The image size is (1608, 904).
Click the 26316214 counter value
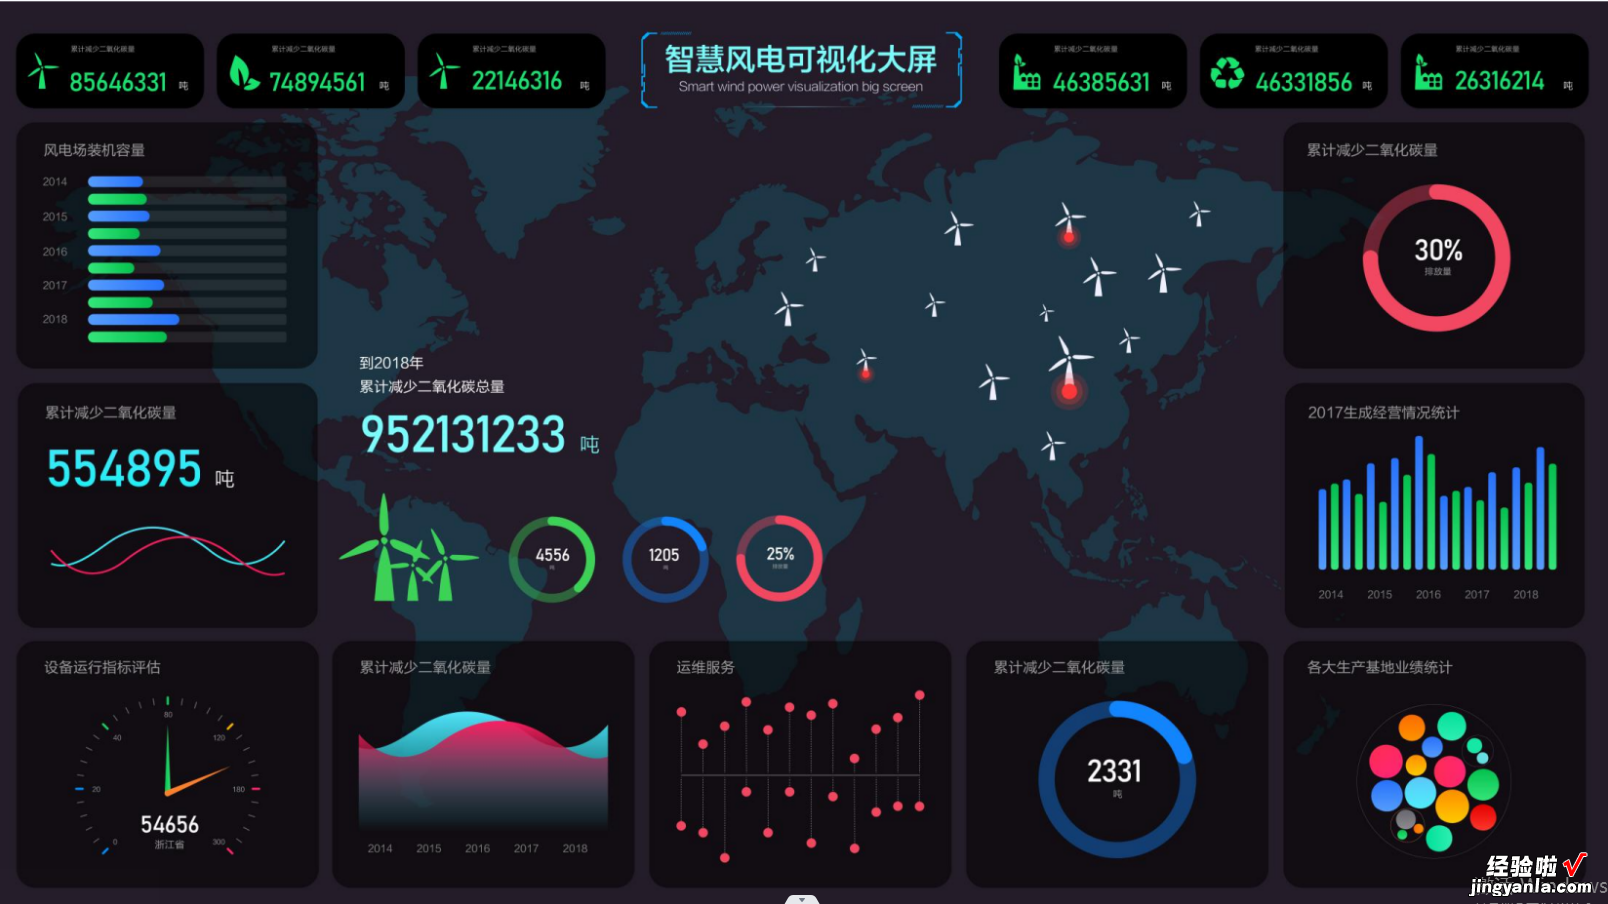(x=1499, y=81)
